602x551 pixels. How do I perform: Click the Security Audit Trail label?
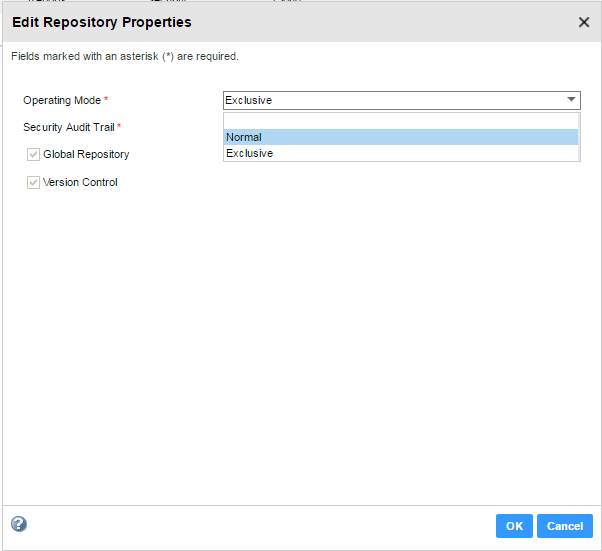(x=68, y=127)
